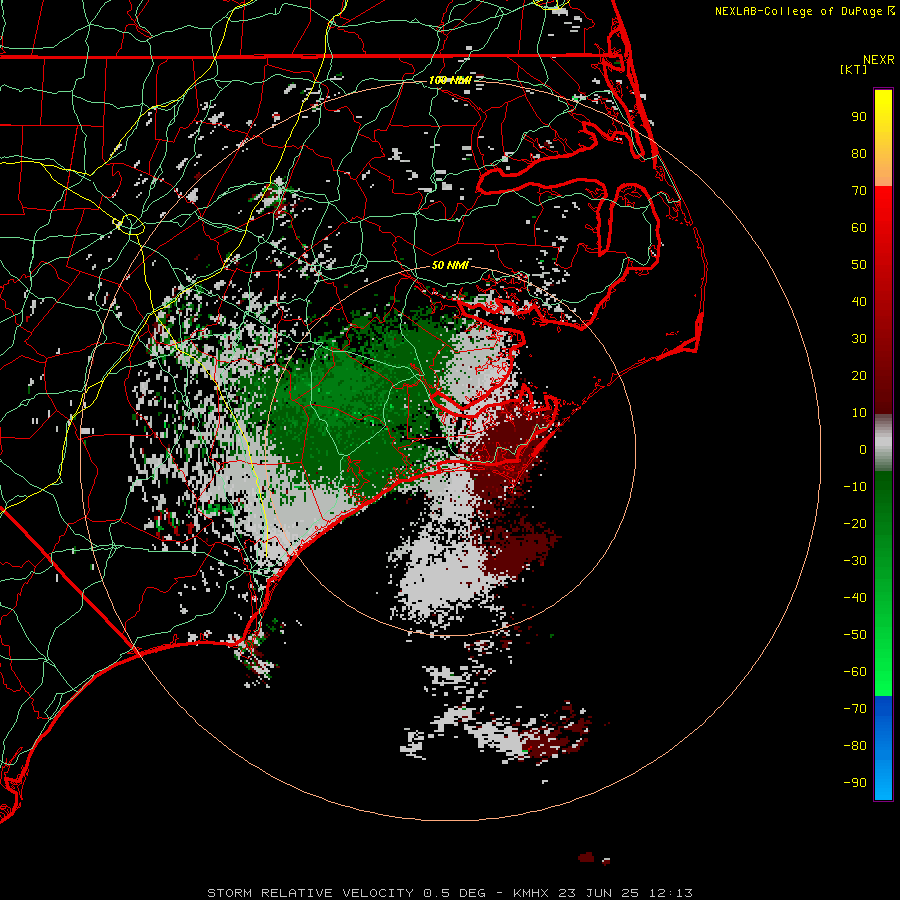The width and height of the screenshot is (900, 900).
Task: Click the -50 value on the velocity scale
Action: 855,634
